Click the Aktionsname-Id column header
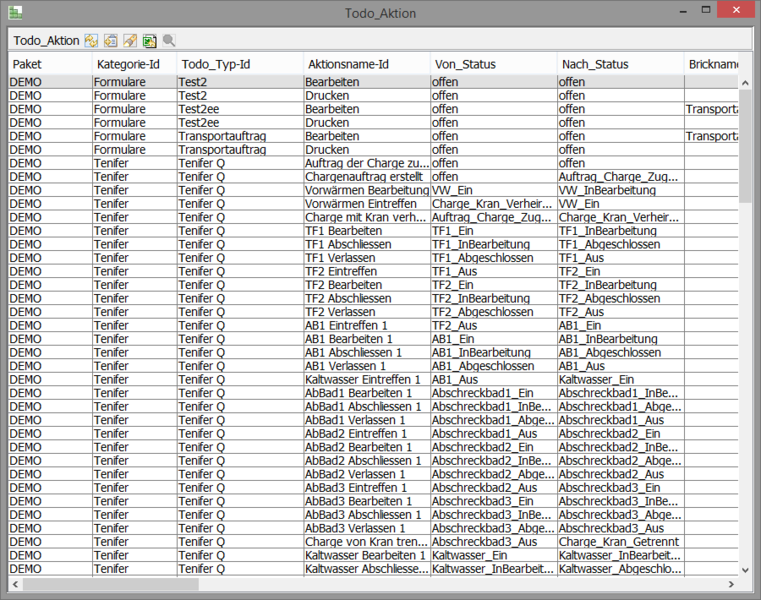Viewport: 761px width, 600px height. click(365, 64)
